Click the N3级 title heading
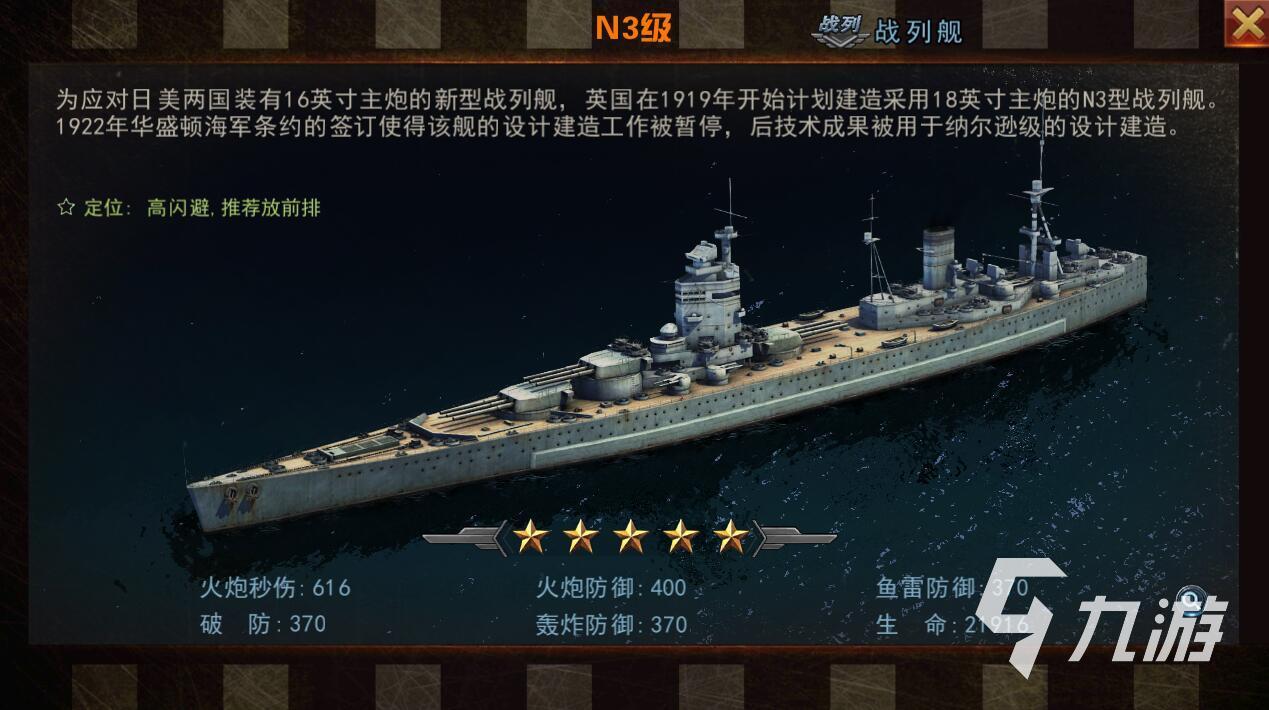 [x=633, y=28]
